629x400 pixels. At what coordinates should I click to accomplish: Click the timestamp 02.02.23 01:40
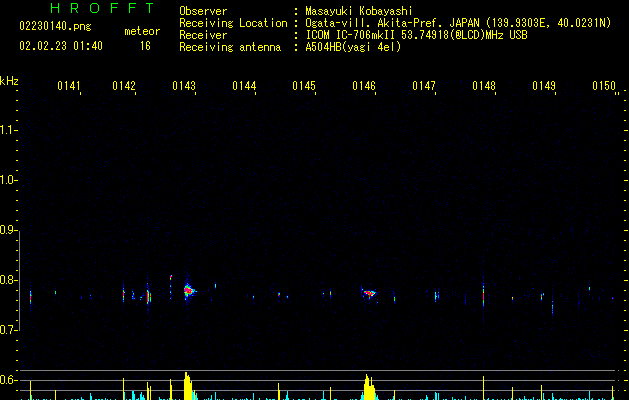pos(61,46)
